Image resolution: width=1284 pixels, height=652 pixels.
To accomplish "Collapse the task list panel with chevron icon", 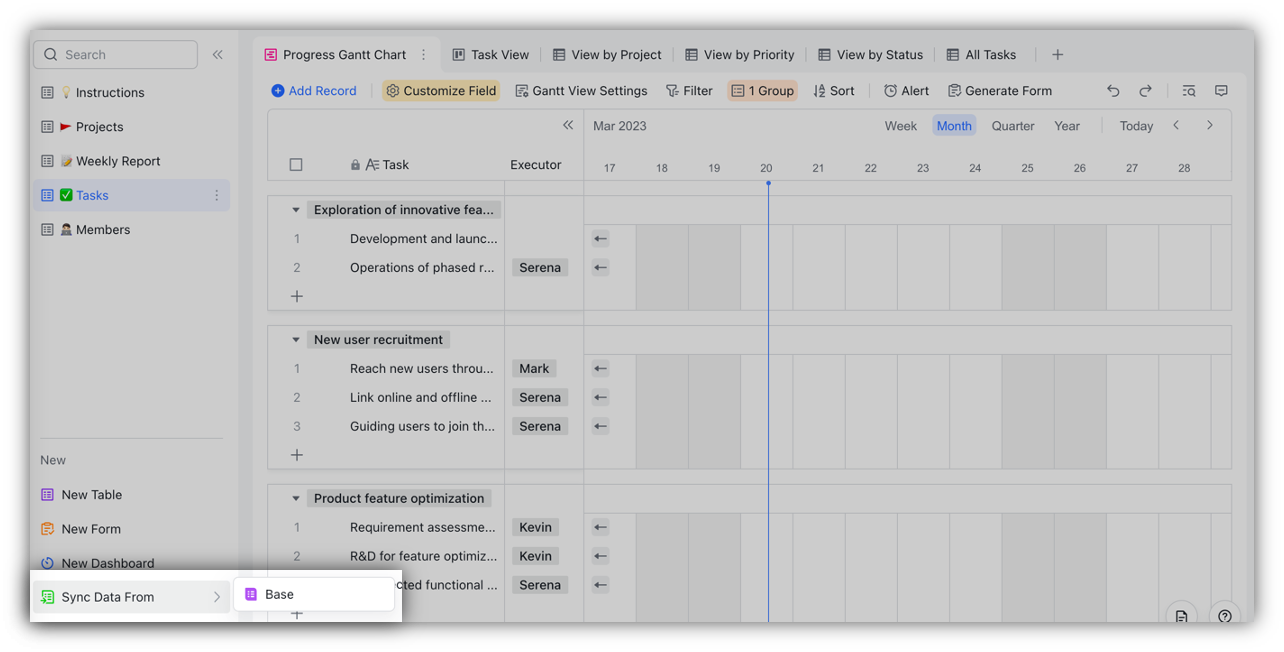I will coord(568,125).
